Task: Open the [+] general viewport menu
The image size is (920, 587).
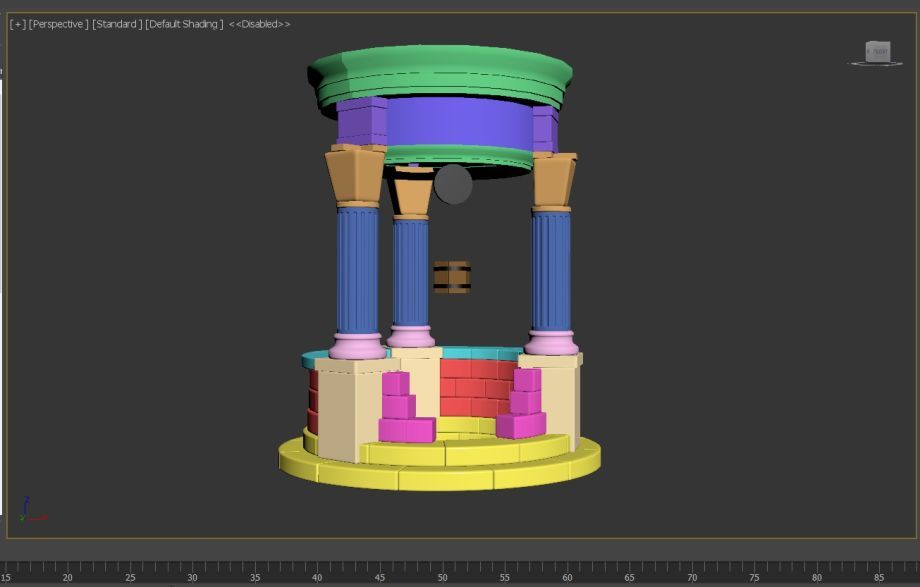Action: click(x=18, y=24)
